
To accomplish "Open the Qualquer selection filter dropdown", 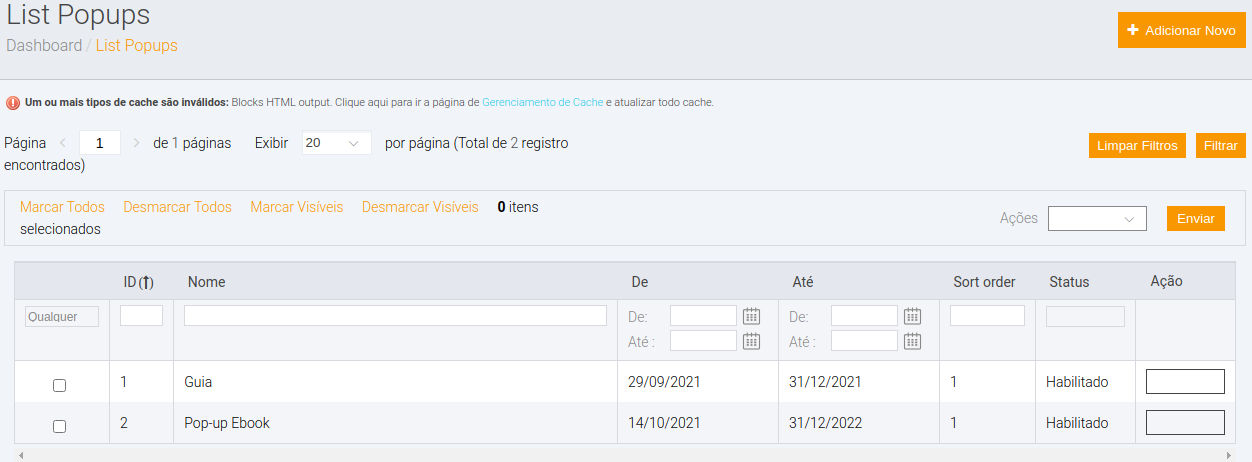I will tap(62, 316).
